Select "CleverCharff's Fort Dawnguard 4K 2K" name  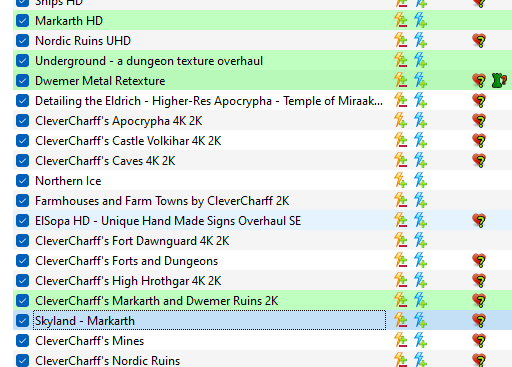132,241
